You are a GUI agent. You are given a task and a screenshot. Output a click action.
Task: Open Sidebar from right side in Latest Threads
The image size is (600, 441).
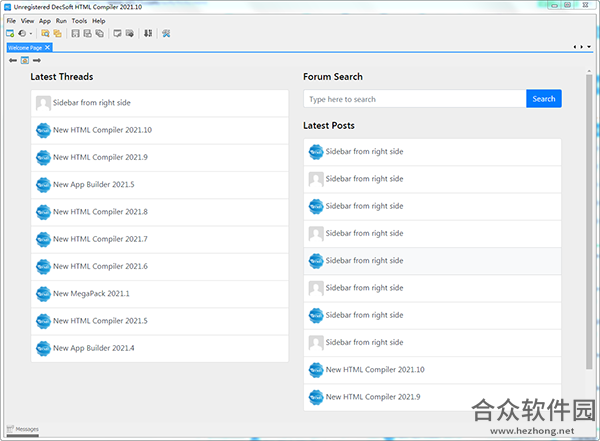click(160, 103)
